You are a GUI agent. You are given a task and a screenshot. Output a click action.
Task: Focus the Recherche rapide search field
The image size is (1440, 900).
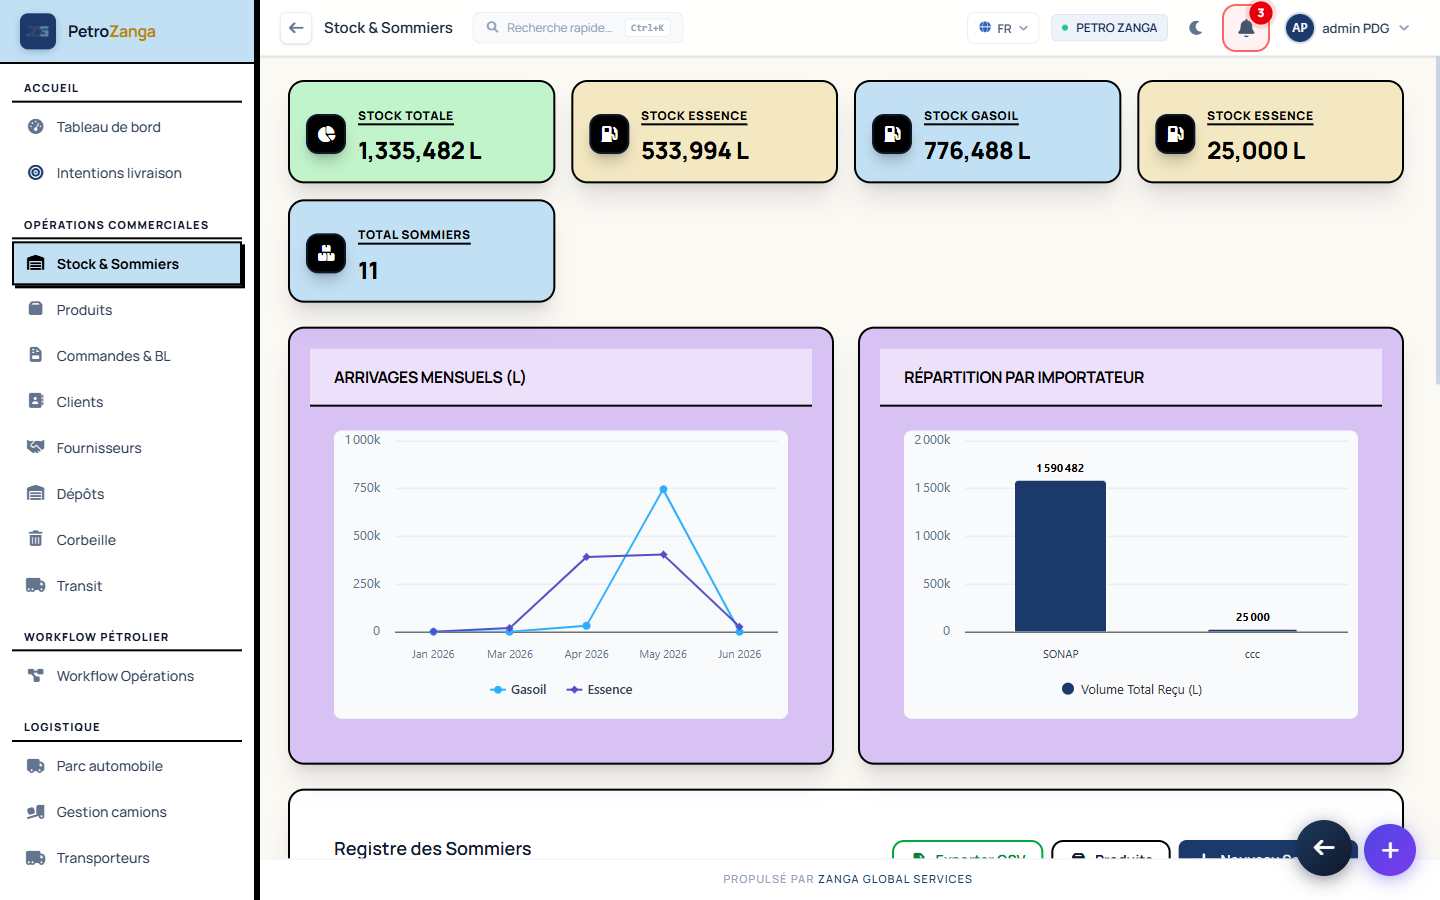[x=578, y=28]
